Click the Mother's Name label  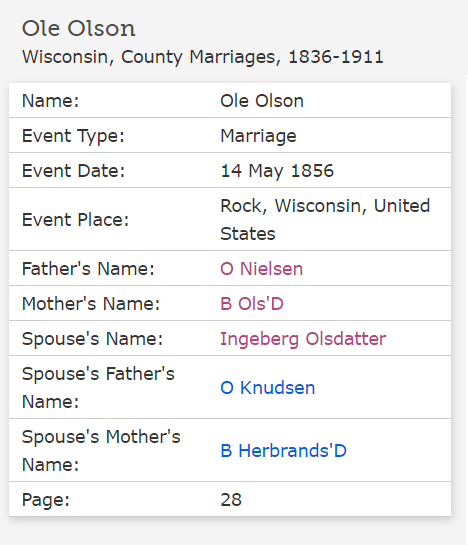pyautogui.click(x=91, y=303)
